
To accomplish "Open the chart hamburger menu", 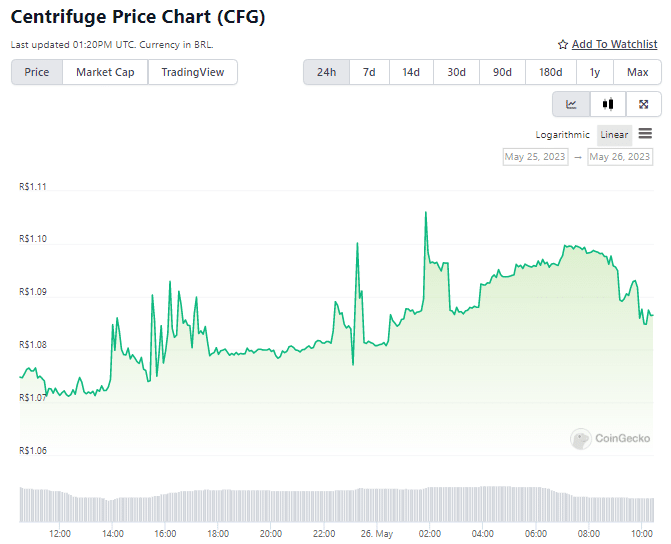I will (x=645, y=134).
